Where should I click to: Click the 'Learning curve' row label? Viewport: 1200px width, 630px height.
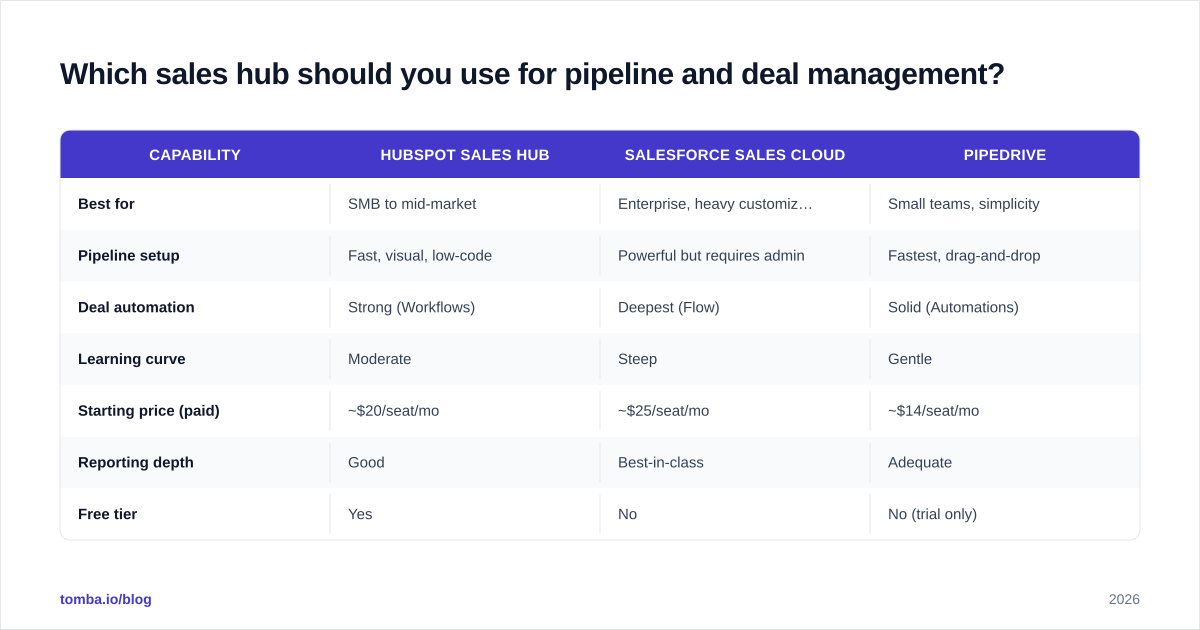click(132, 359)
